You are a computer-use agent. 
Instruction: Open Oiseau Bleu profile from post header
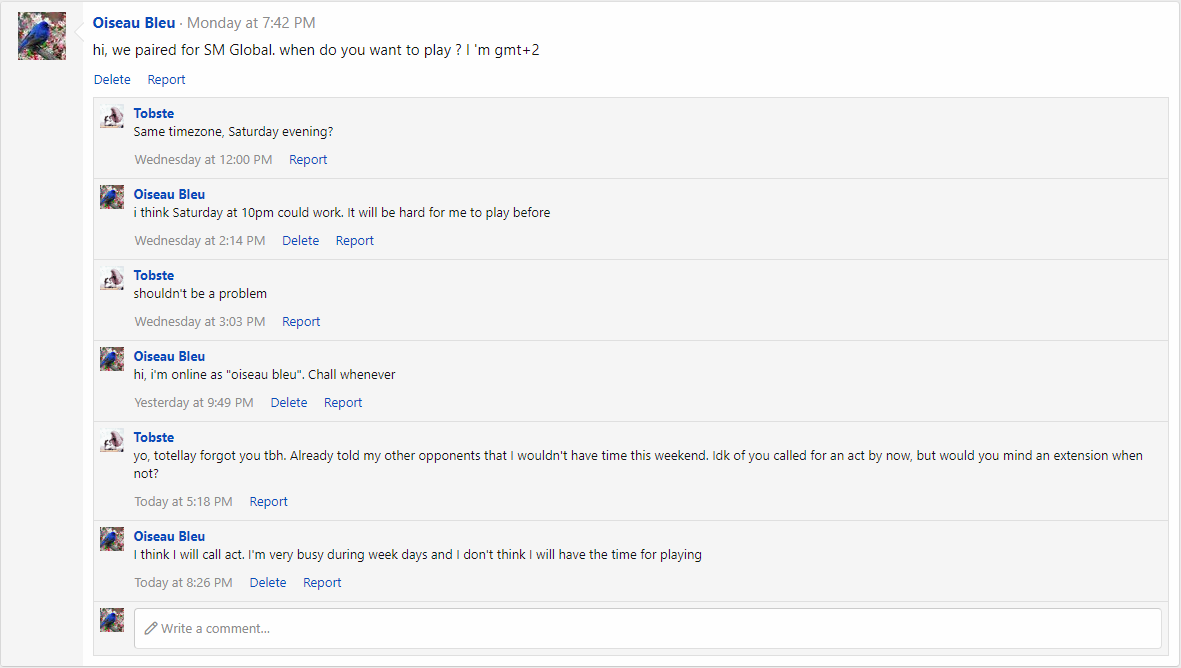tap(134, 23)
